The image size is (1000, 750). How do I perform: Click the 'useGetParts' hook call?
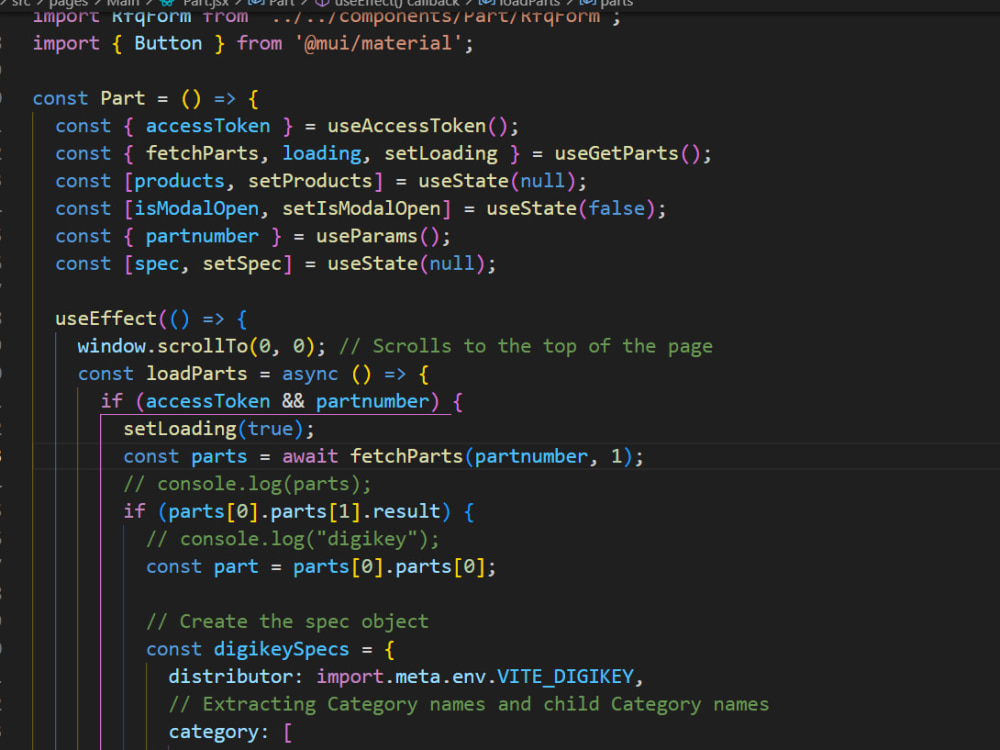coord(617,153)
